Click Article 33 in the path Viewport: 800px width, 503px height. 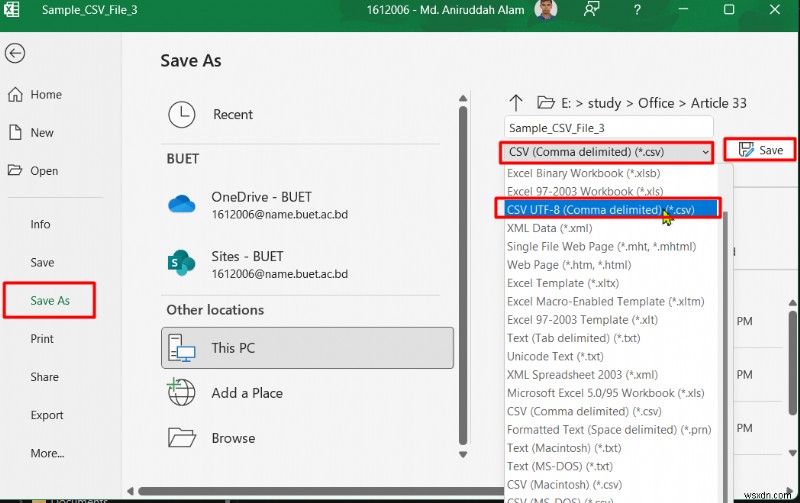[718, 103]
